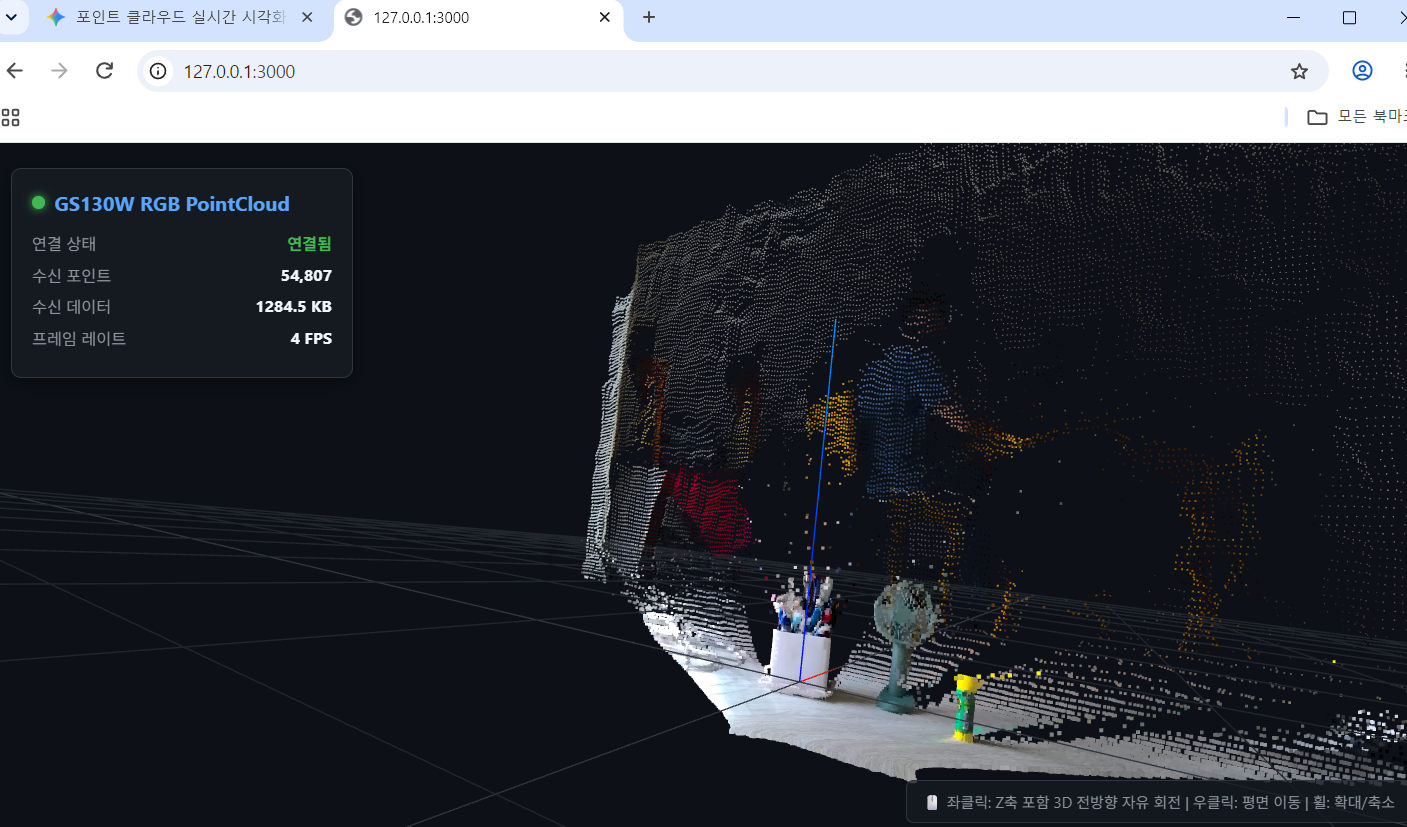The height and width of the screenshot is (827, 1407).
Task: Click the 프레임 레이트 label
Action: [x=79, y=339]
